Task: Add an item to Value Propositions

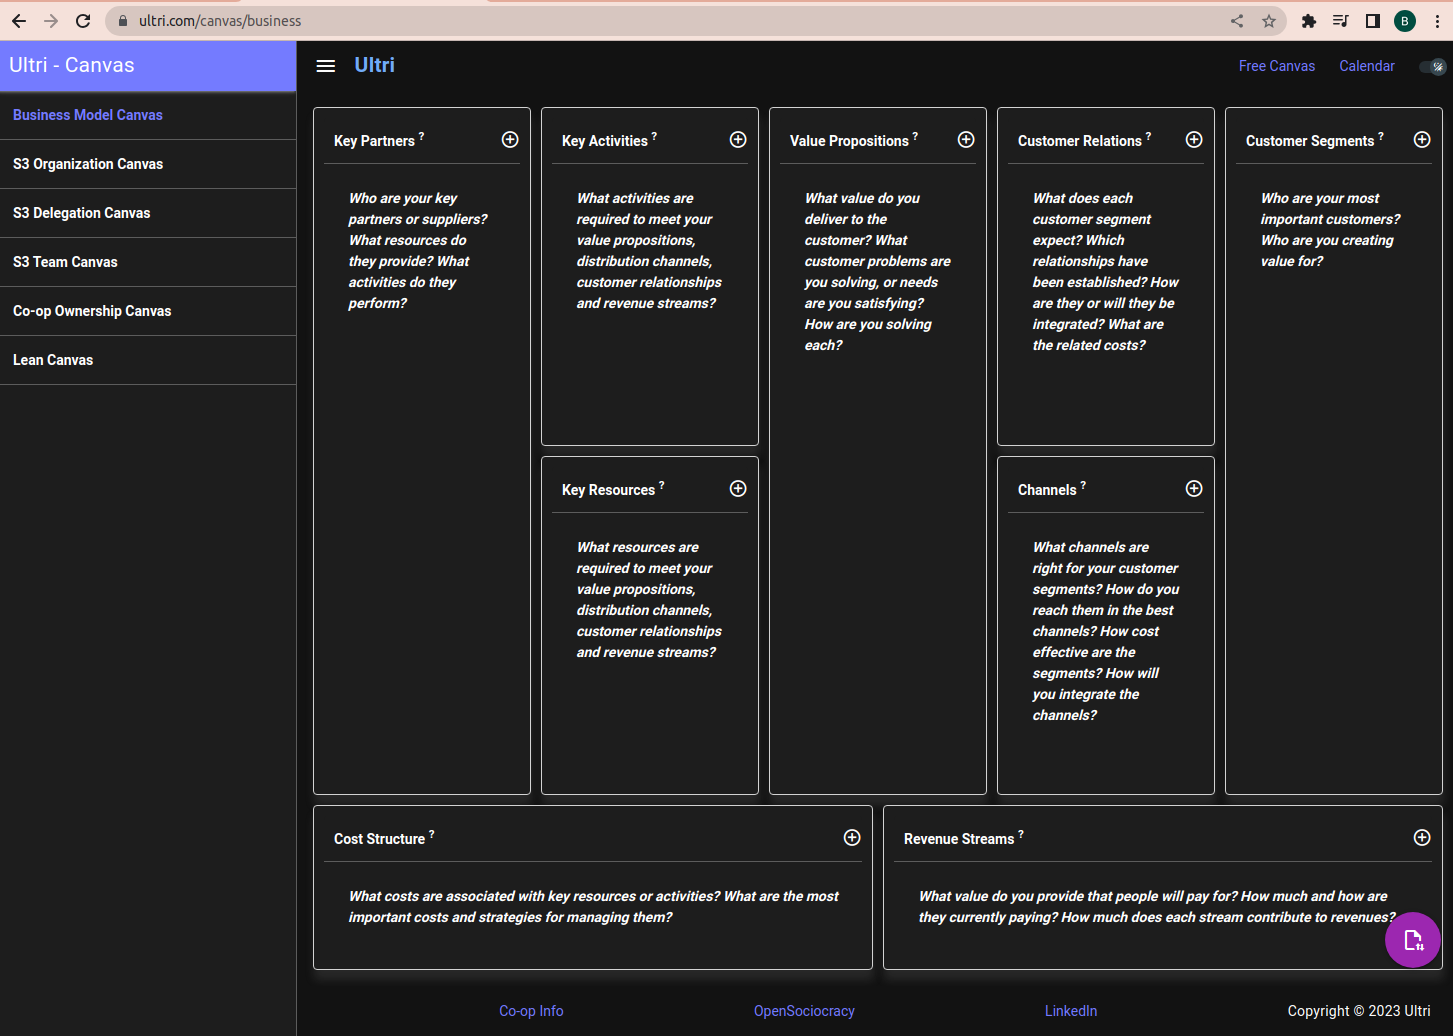Action: pos(966,140)
